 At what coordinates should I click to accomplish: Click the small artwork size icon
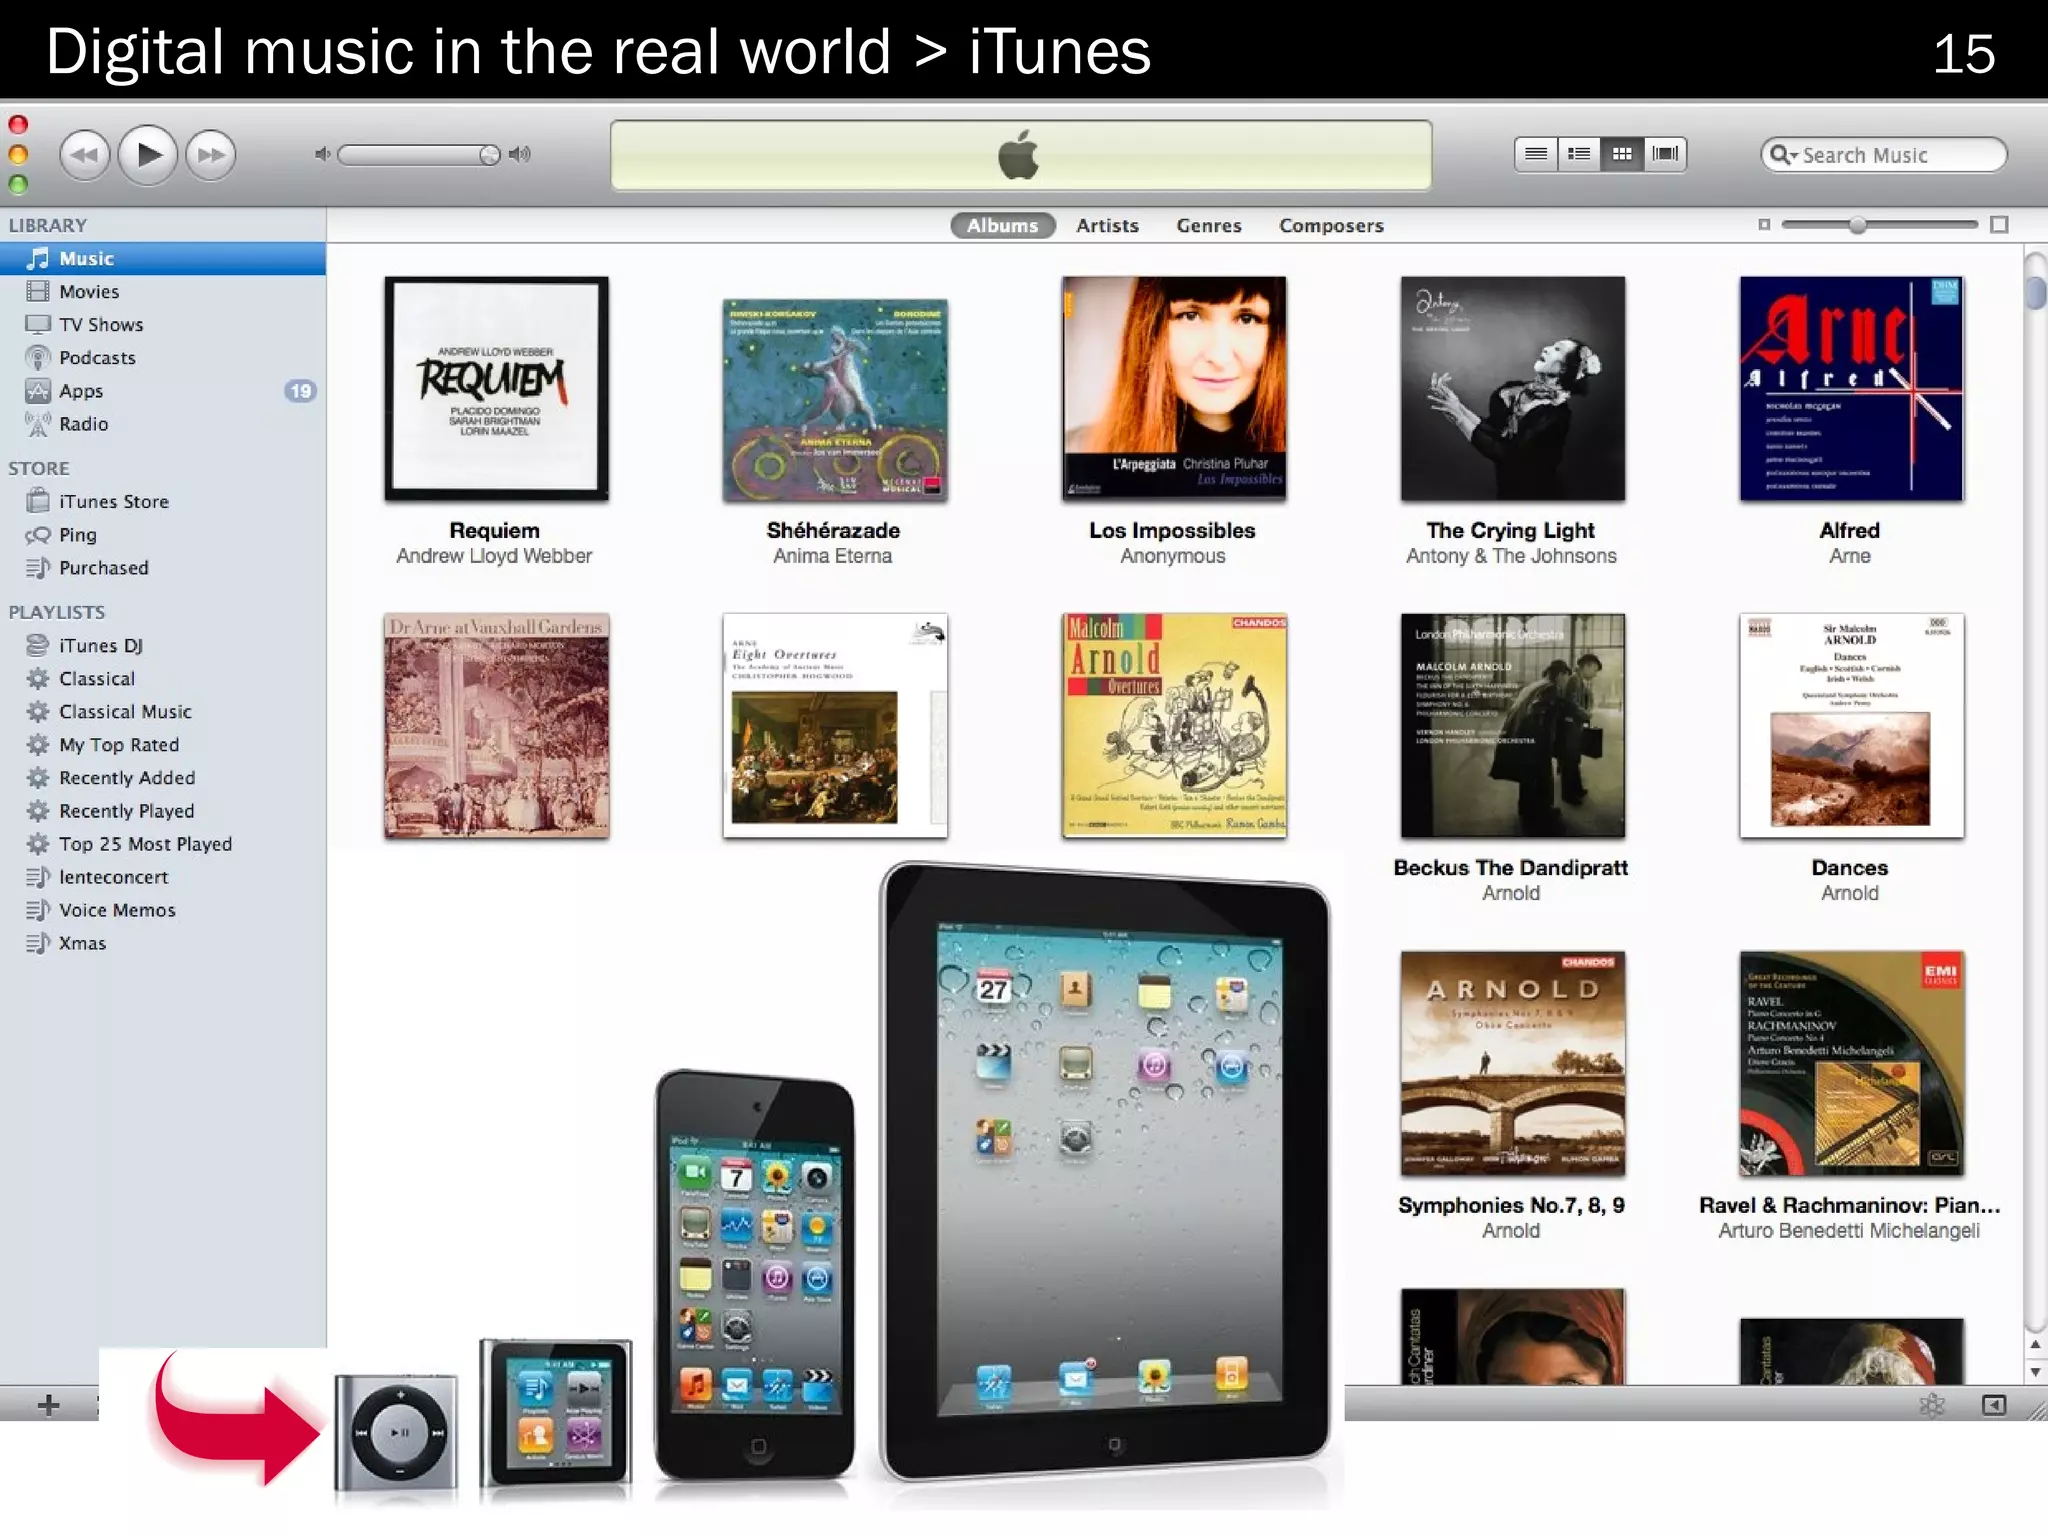point(1764,225)
